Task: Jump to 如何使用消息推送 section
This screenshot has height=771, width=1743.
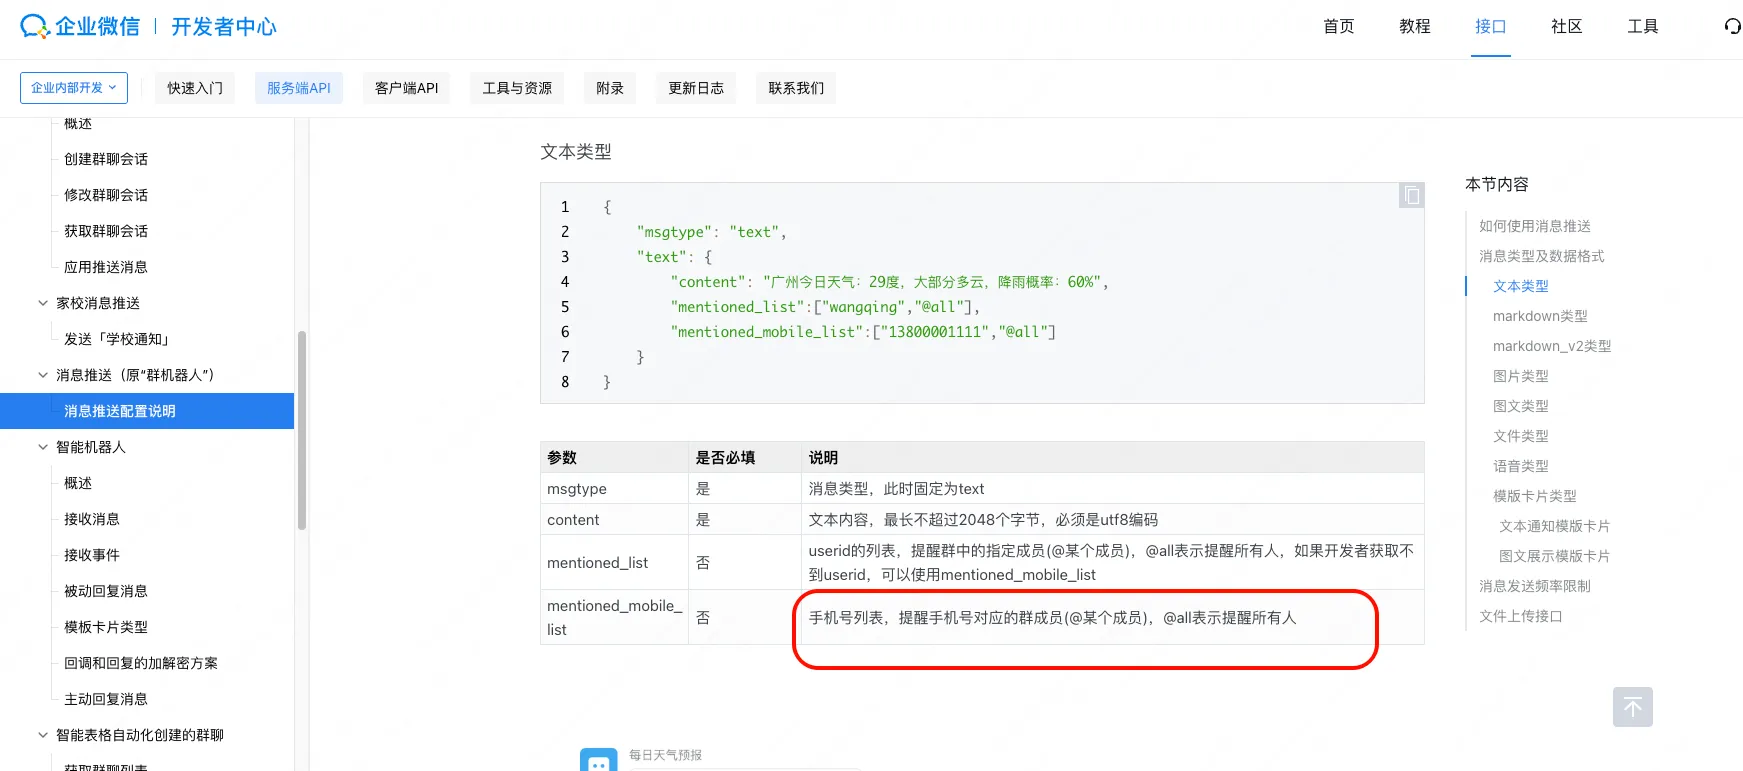Action: (x=1535, y=226)
